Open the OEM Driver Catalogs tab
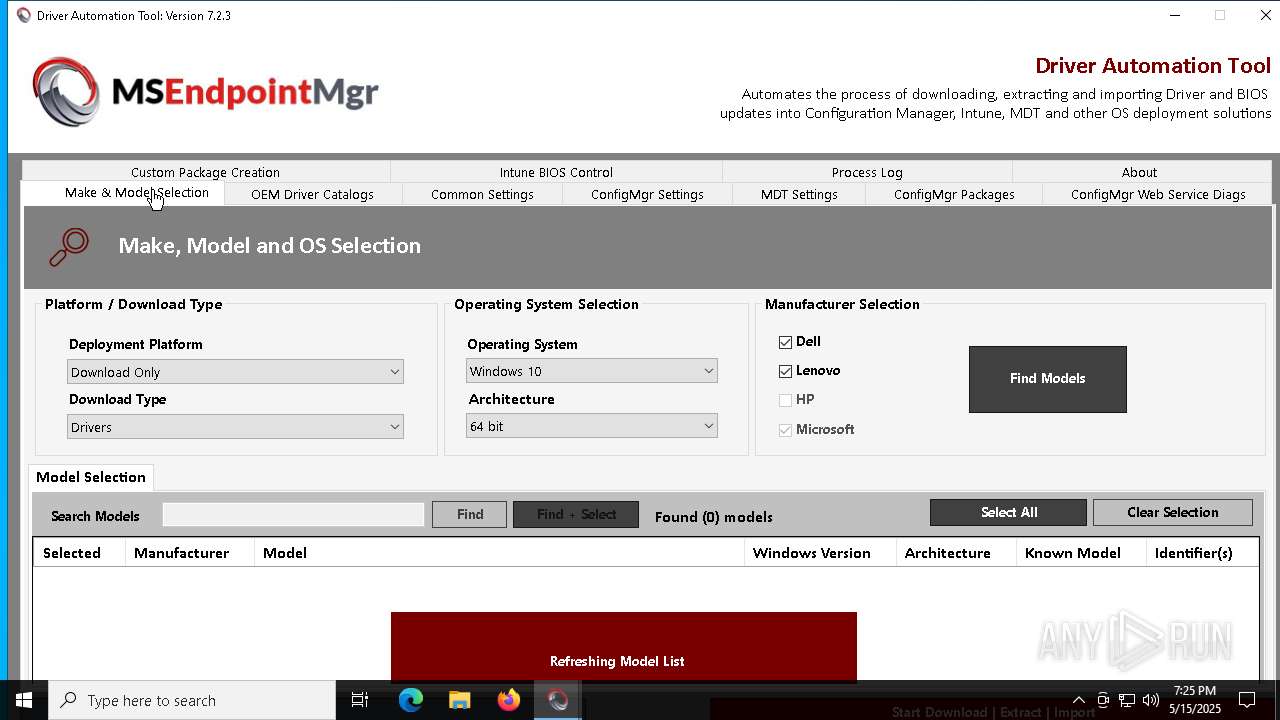Image resolution: width=1280 pixels, height=720 pixels. click(312, 194)
